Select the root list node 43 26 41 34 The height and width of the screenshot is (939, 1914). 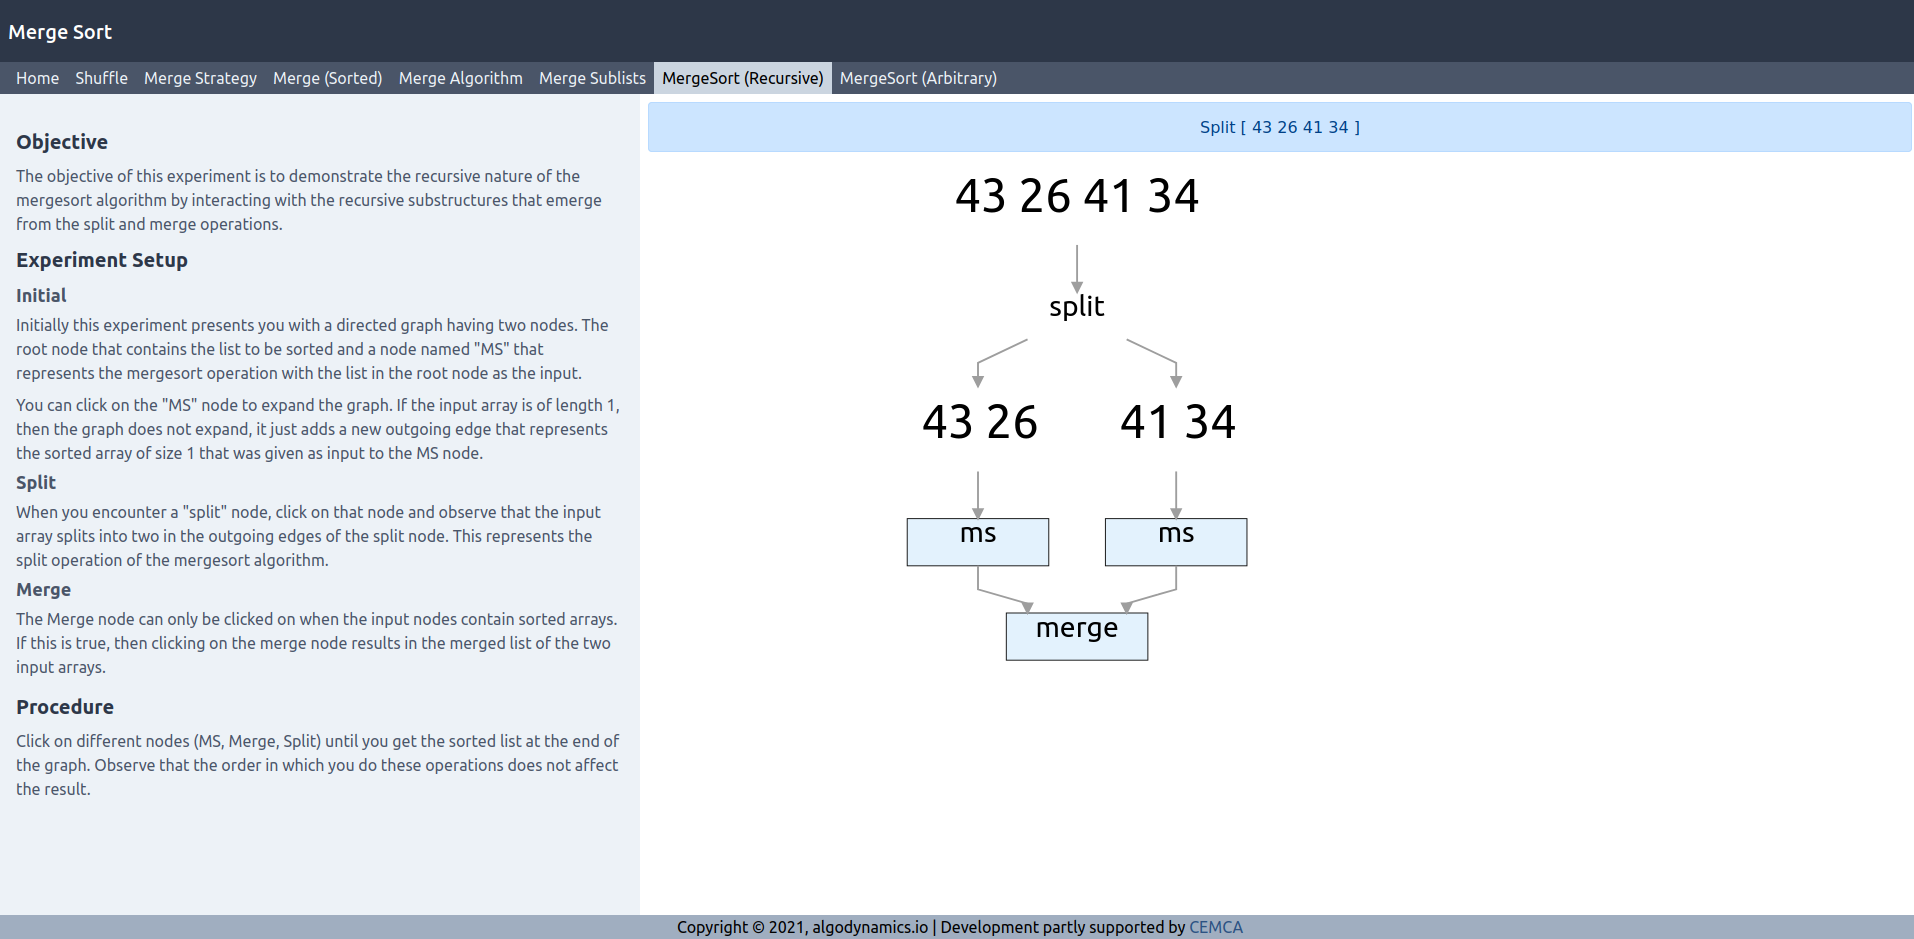click(1076, 196)
